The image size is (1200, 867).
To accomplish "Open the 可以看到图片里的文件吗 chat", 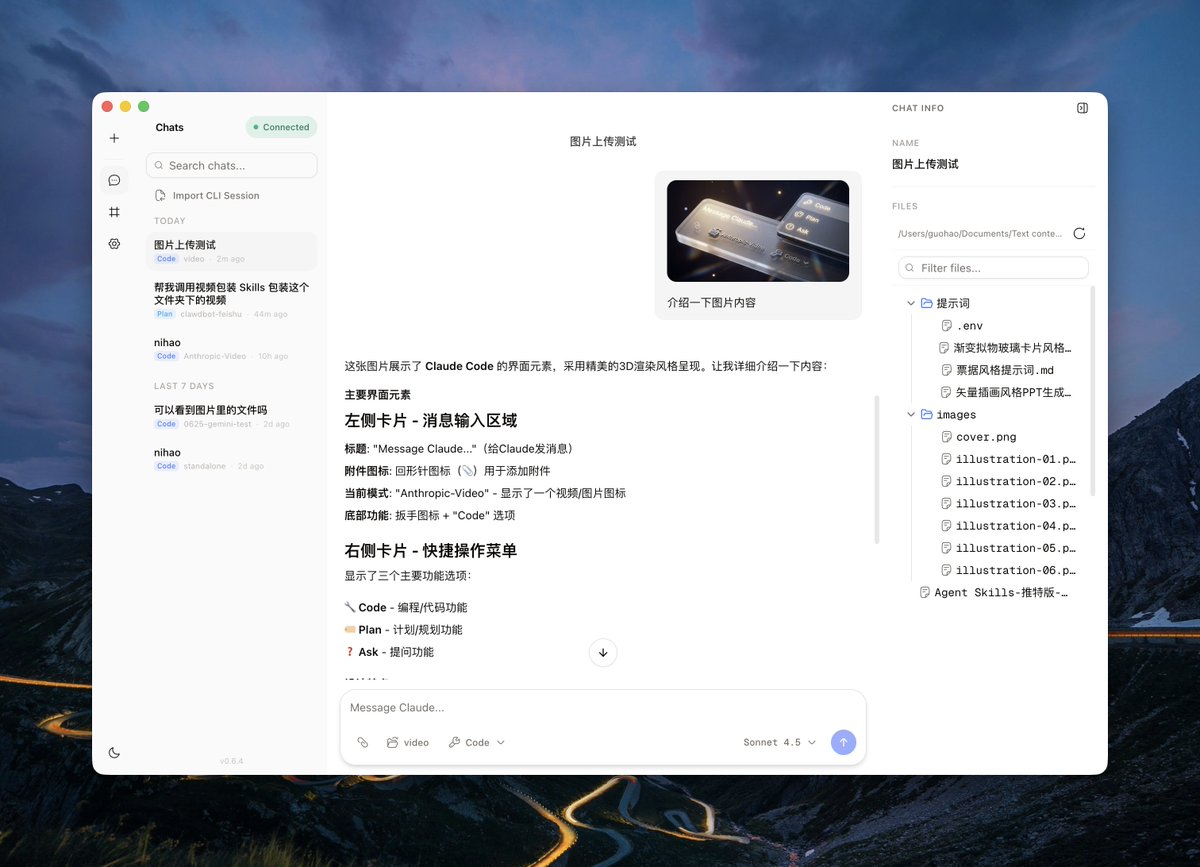I will (x=231, y=416).
